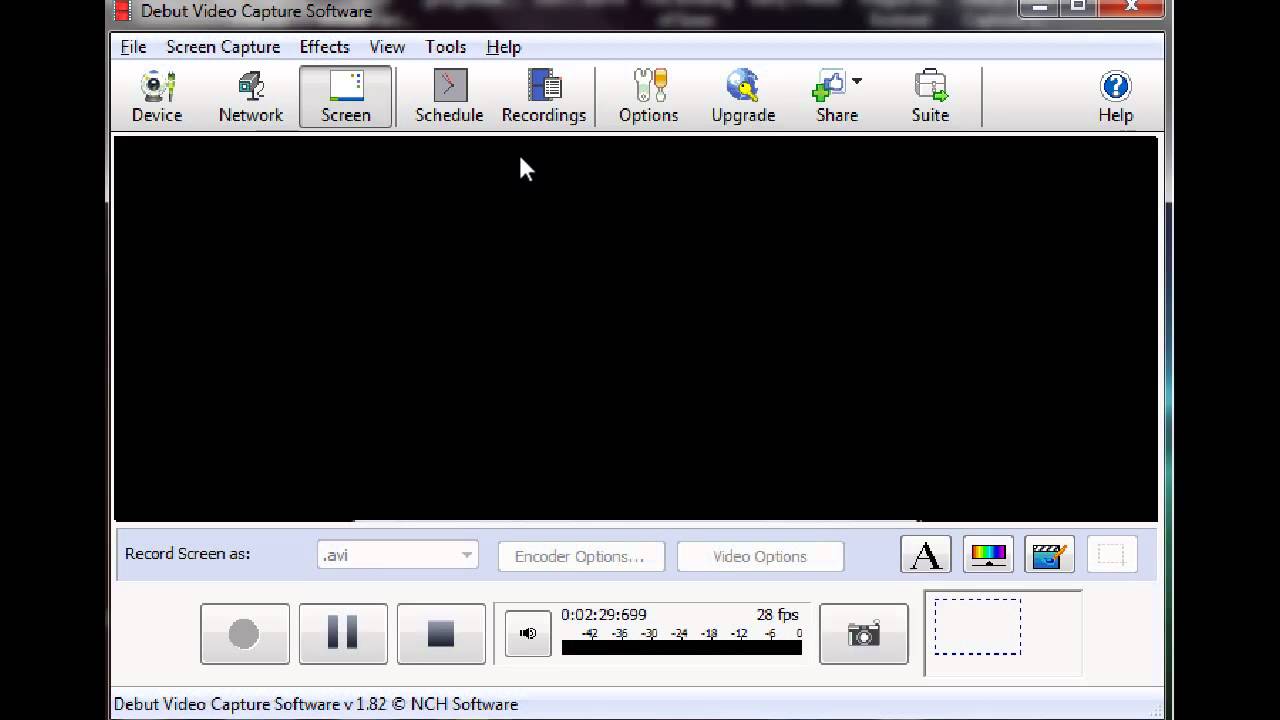Viewport: 1280px width, 720px height.
Task: Click the 28 fps readout
Action: click(778, 615)
